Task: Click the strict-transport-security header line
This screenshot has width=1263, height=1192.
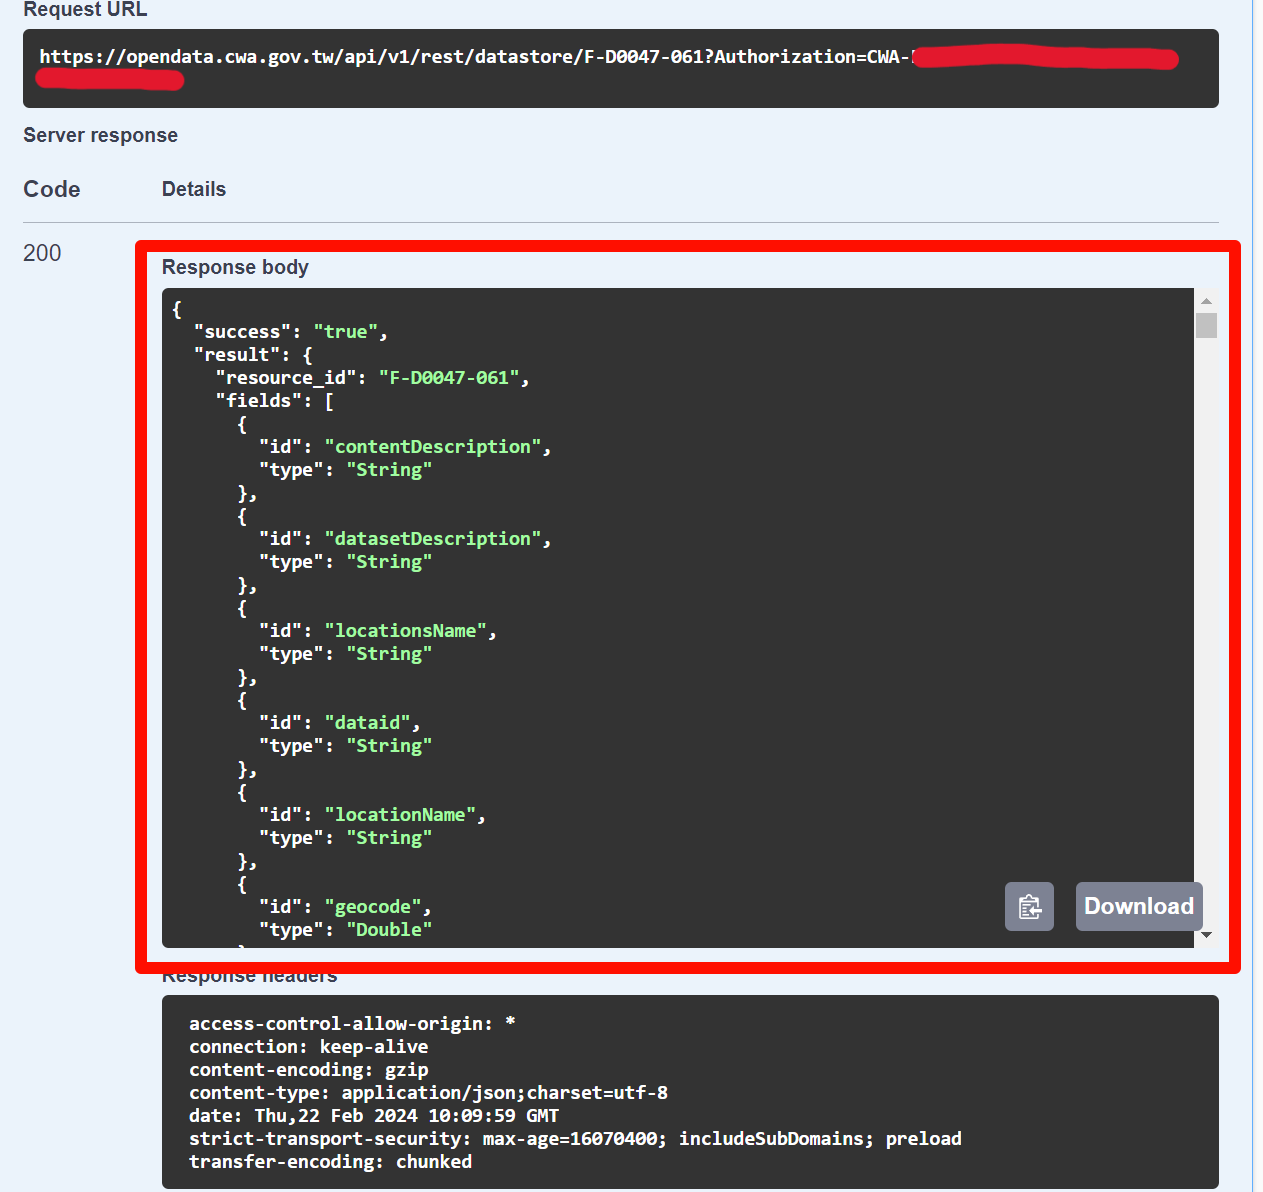Action: (x=575, y=1139)
